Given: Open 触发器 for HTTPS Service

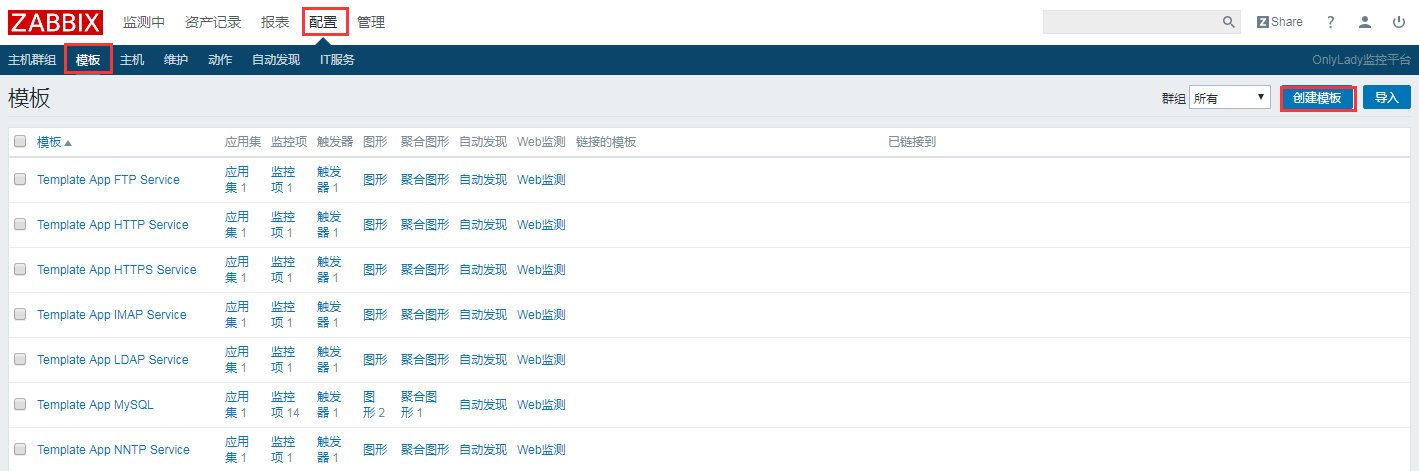Looking at the screenshot, I should pos(329,270).
